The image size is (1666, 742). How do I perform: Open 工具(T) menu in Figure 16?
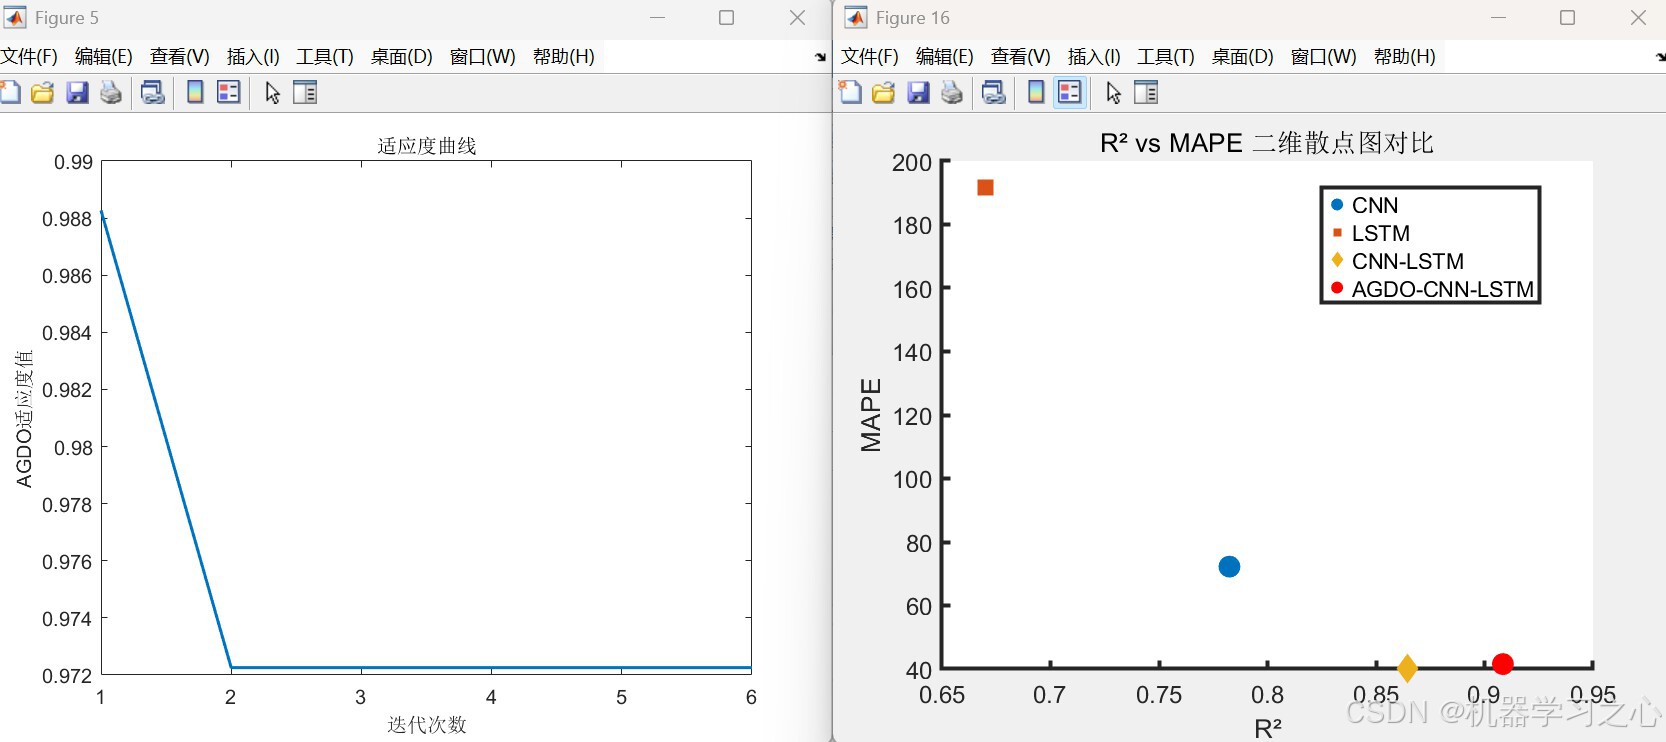pos(1166,57)
